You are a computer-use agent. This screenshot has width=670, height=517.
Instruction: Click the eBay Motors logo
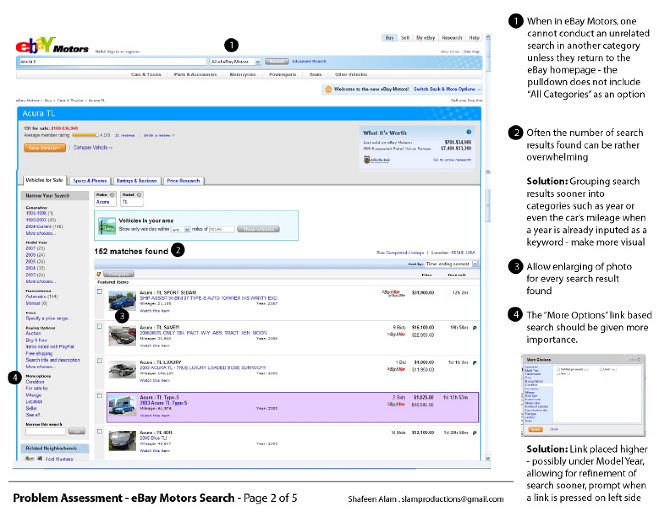click(52, 45)
